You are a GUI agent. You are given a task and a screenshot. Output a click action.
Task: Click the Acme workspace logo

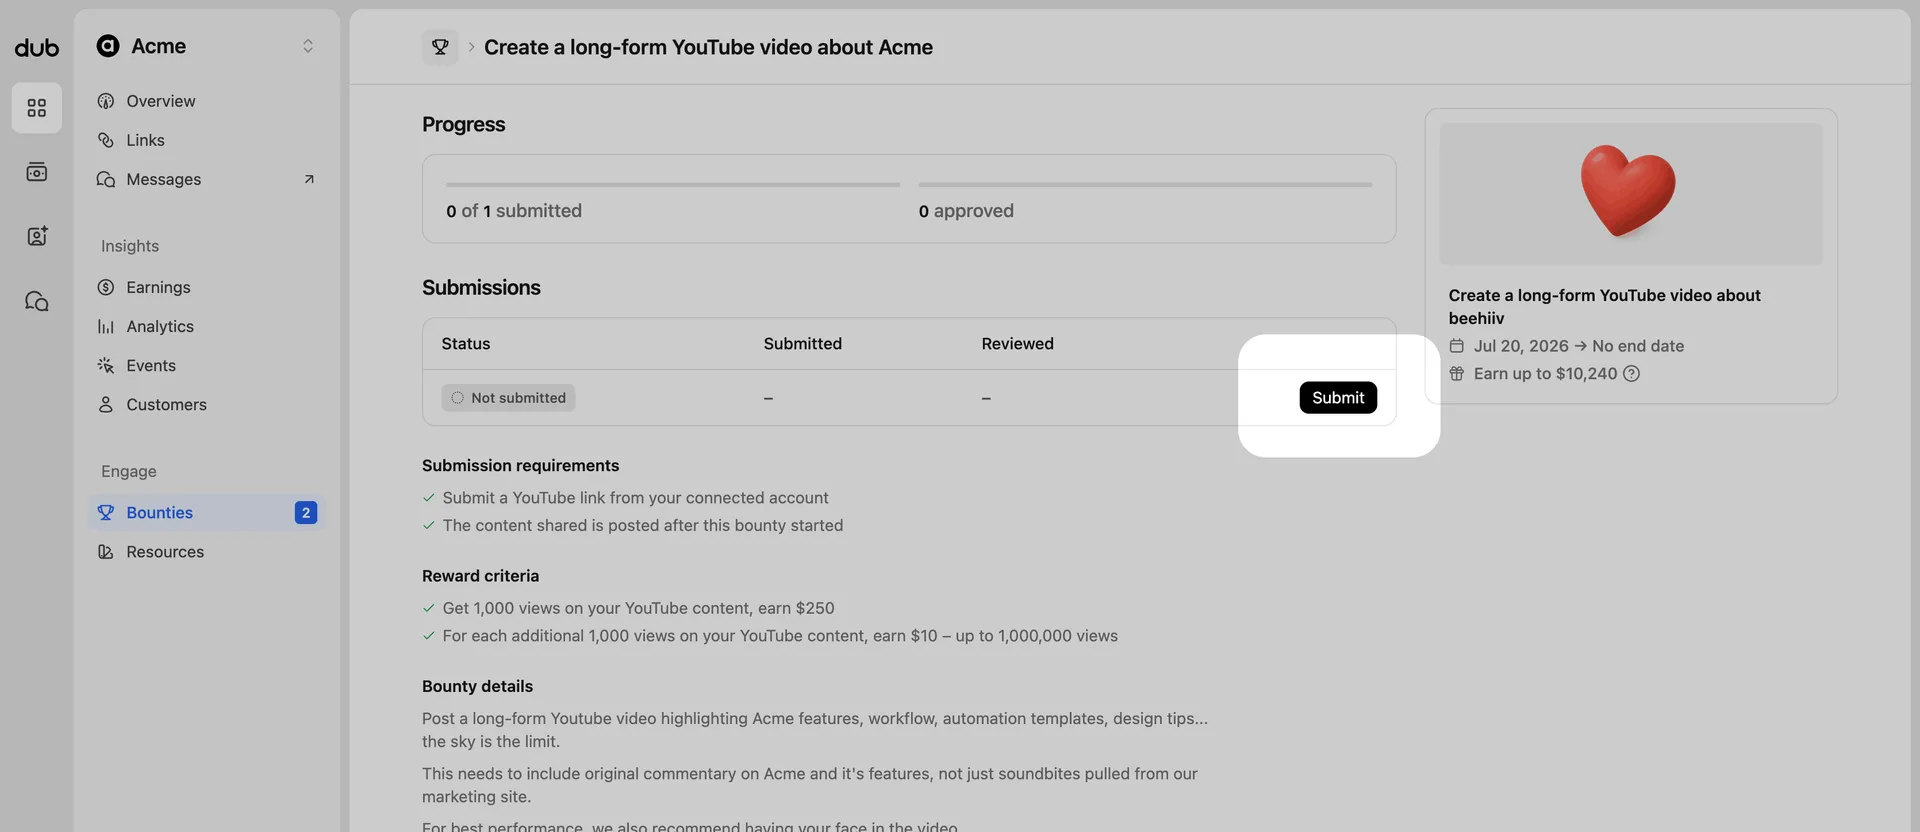click(x=108, y=46)
